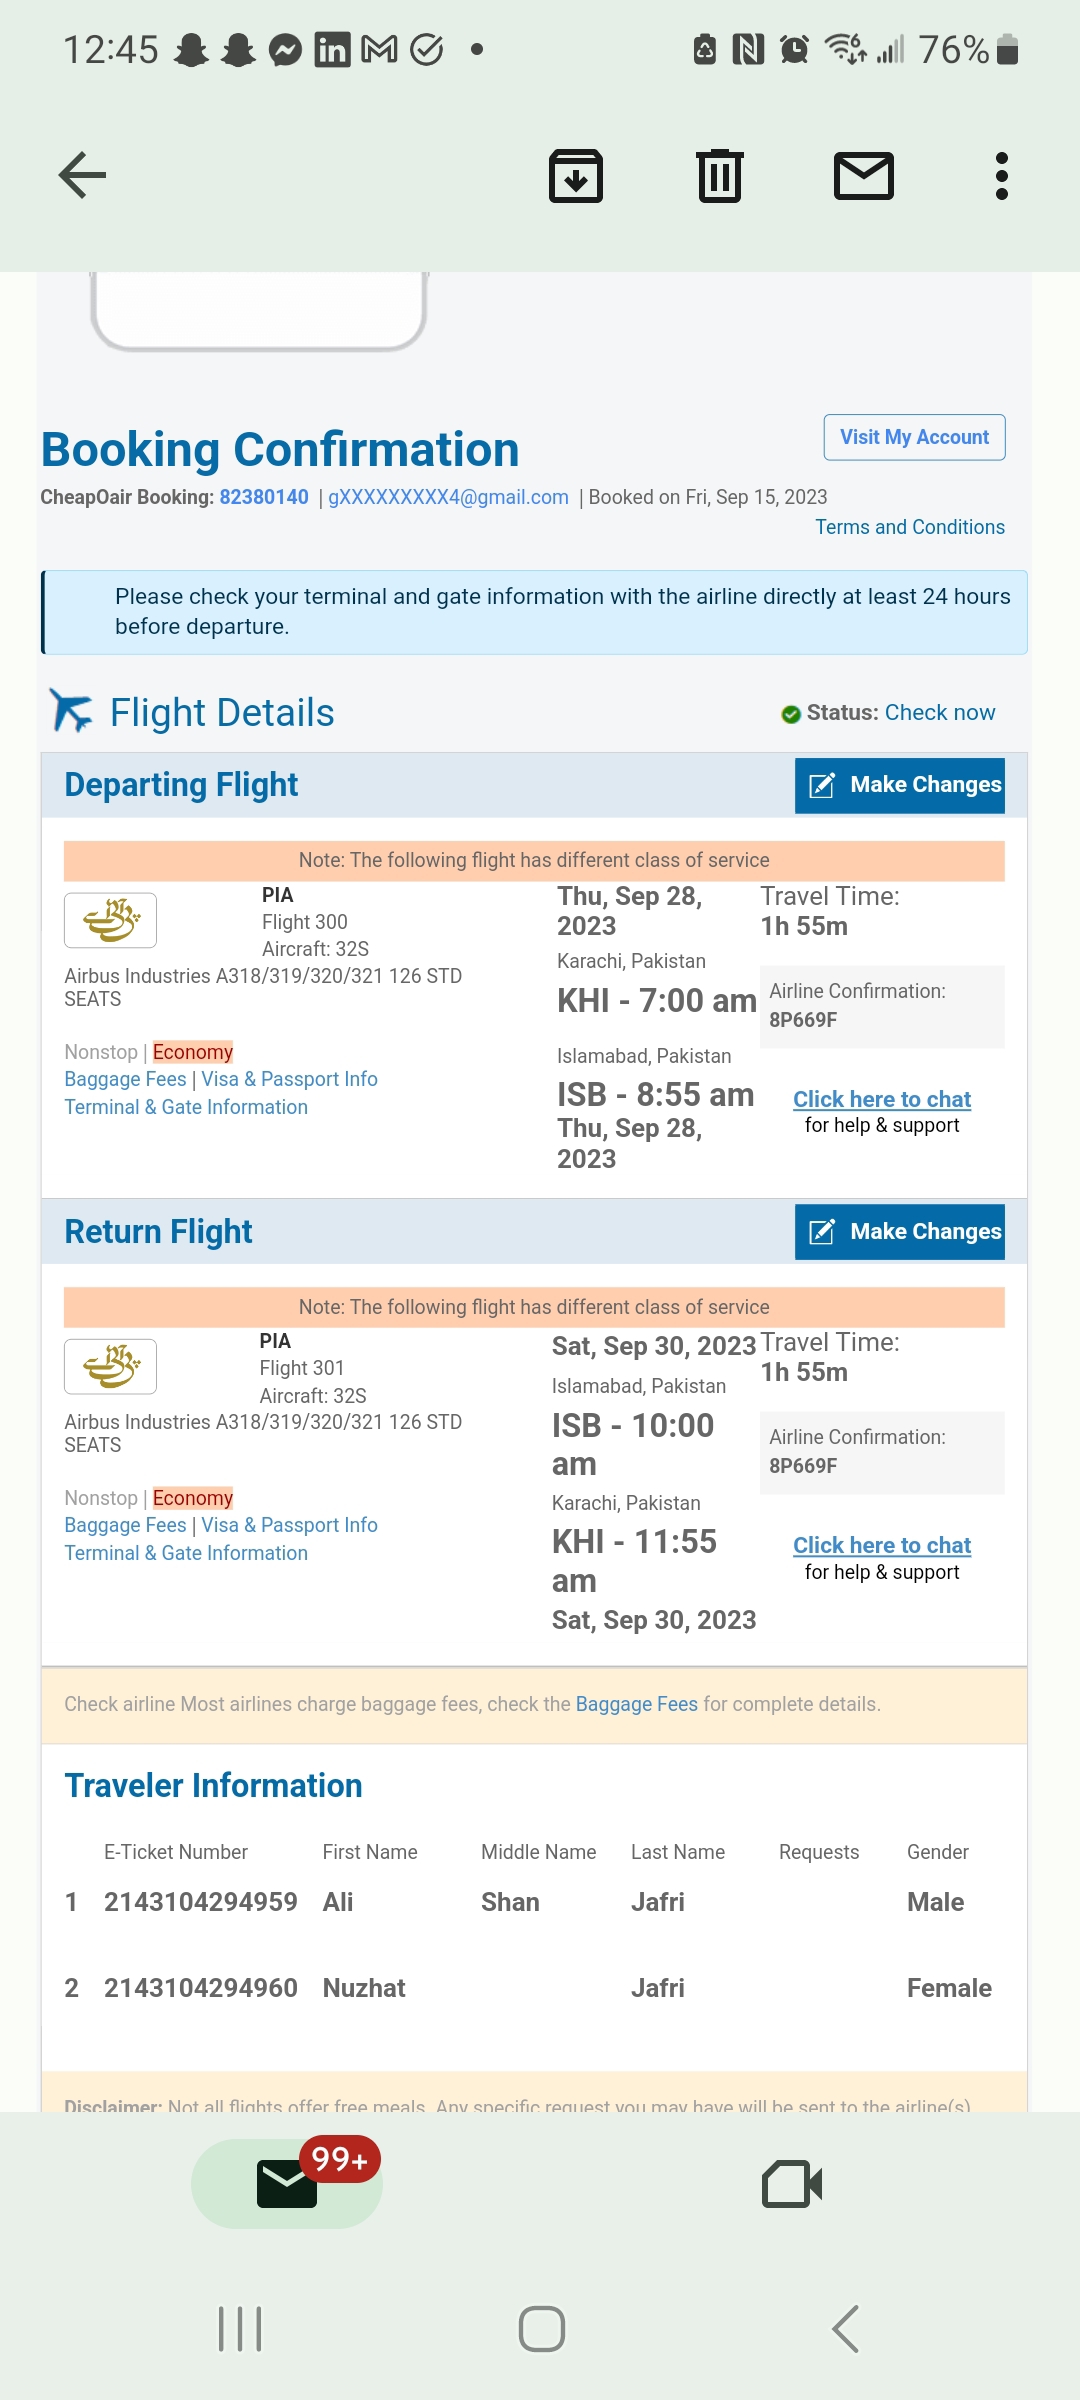The height and width of the screenshot is (2400, 1080).
Task: Open the three-dot overflow menu
Action: (1001, 176)
